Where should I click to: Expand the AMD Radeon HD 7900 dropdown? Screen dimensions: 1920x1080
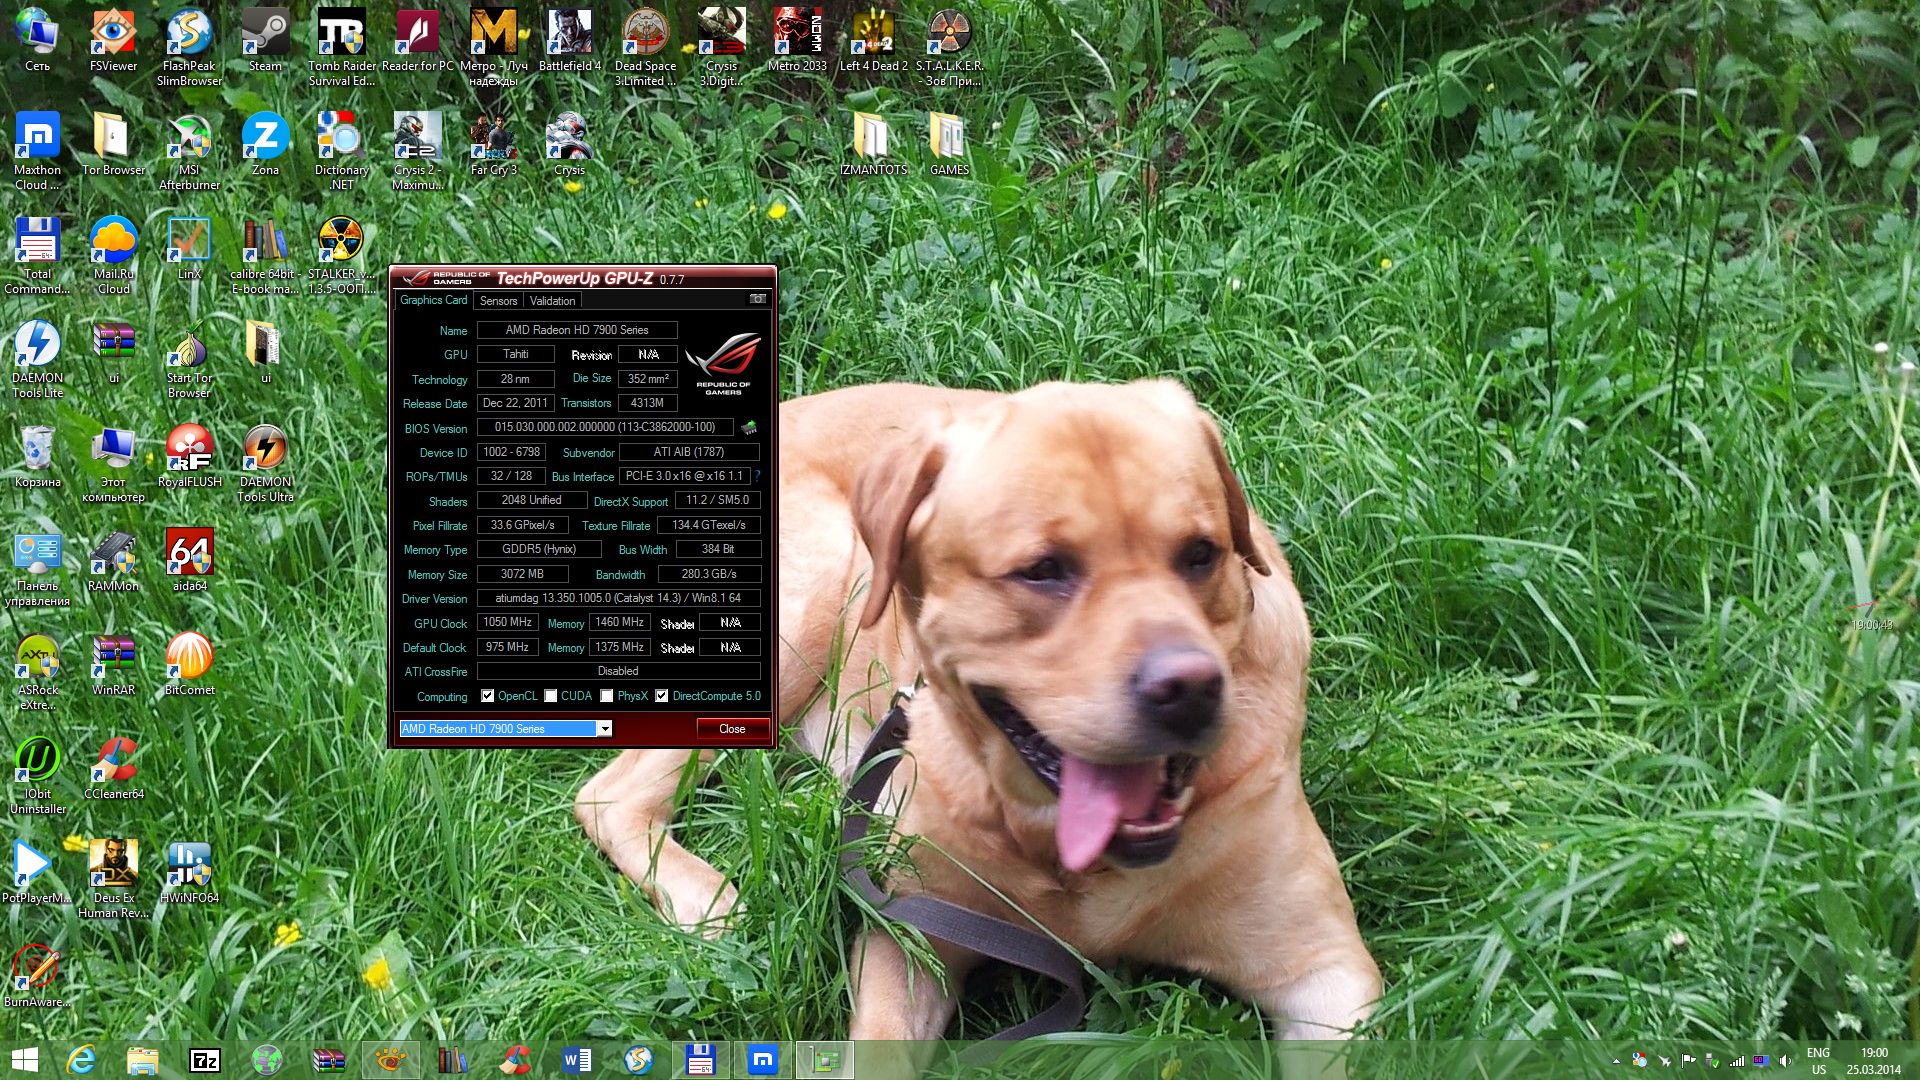pos(604,729)
